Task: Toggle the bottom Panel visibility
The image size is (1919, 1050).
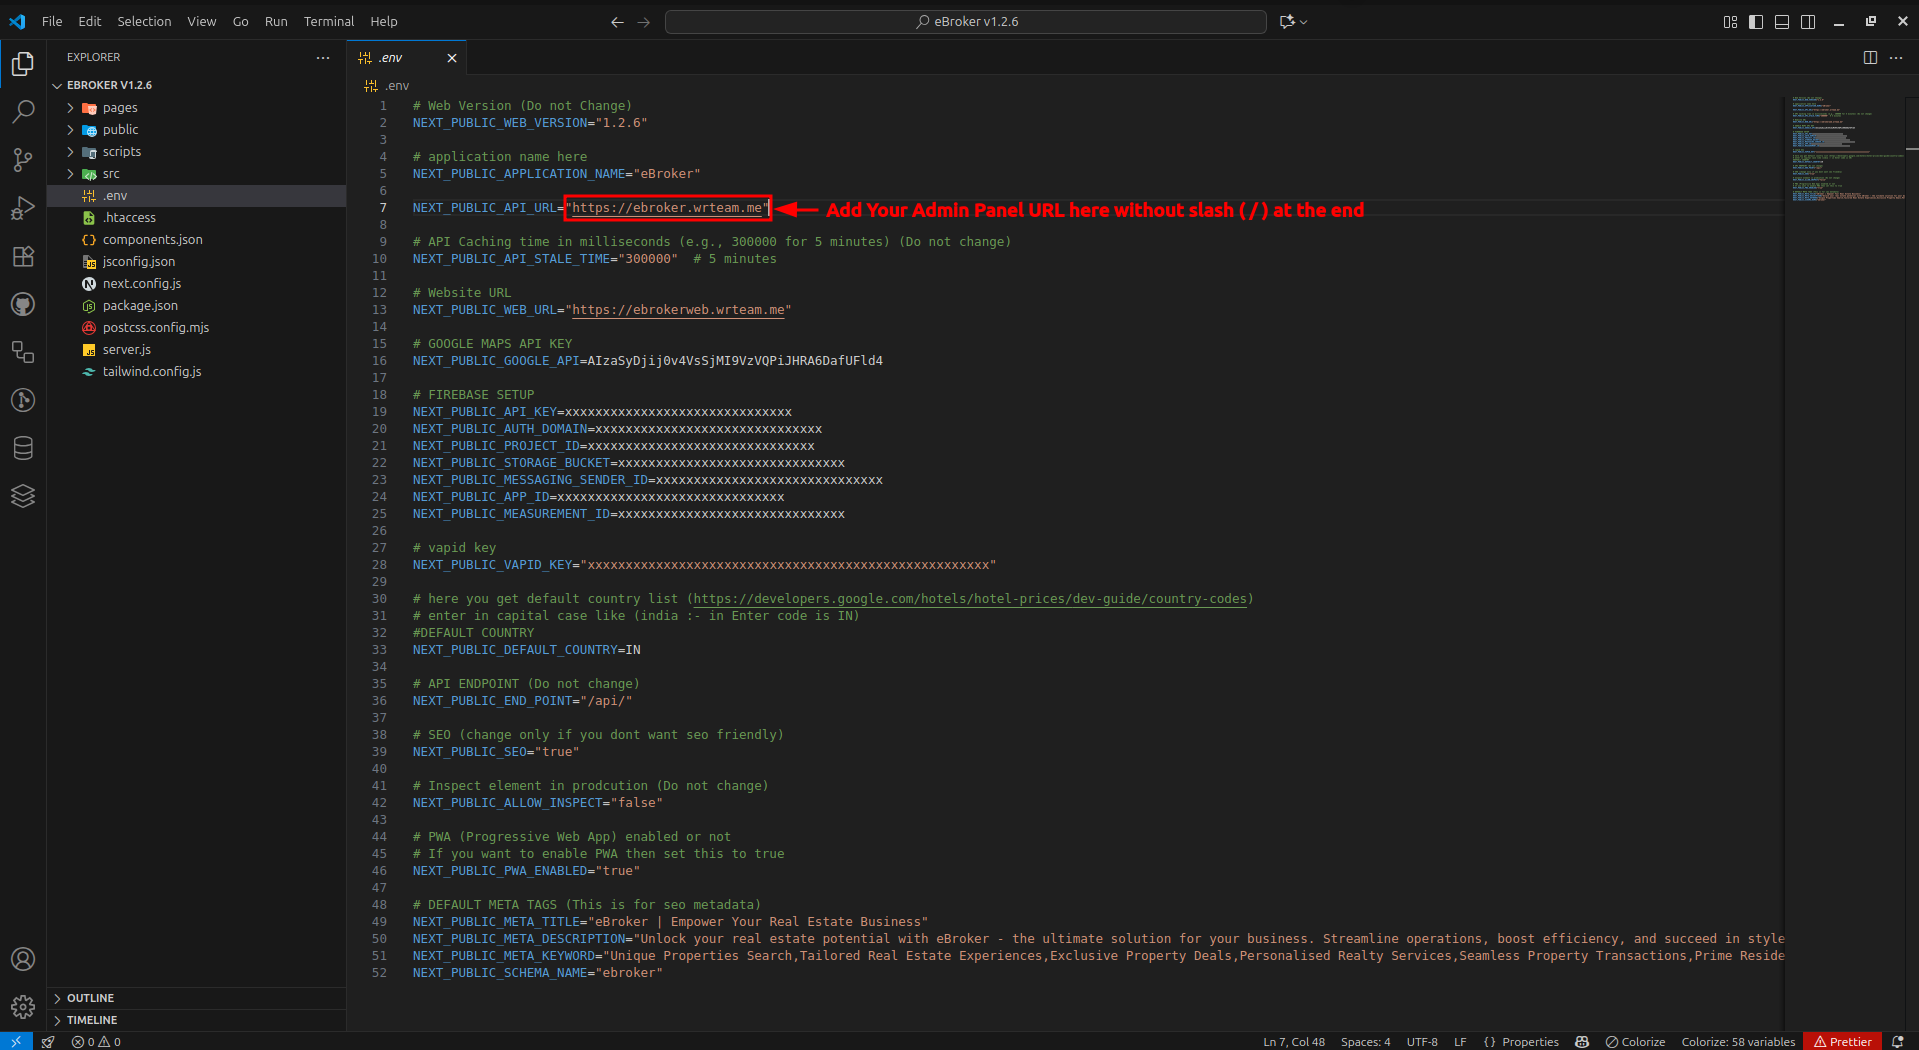Action: point(1781,21)
